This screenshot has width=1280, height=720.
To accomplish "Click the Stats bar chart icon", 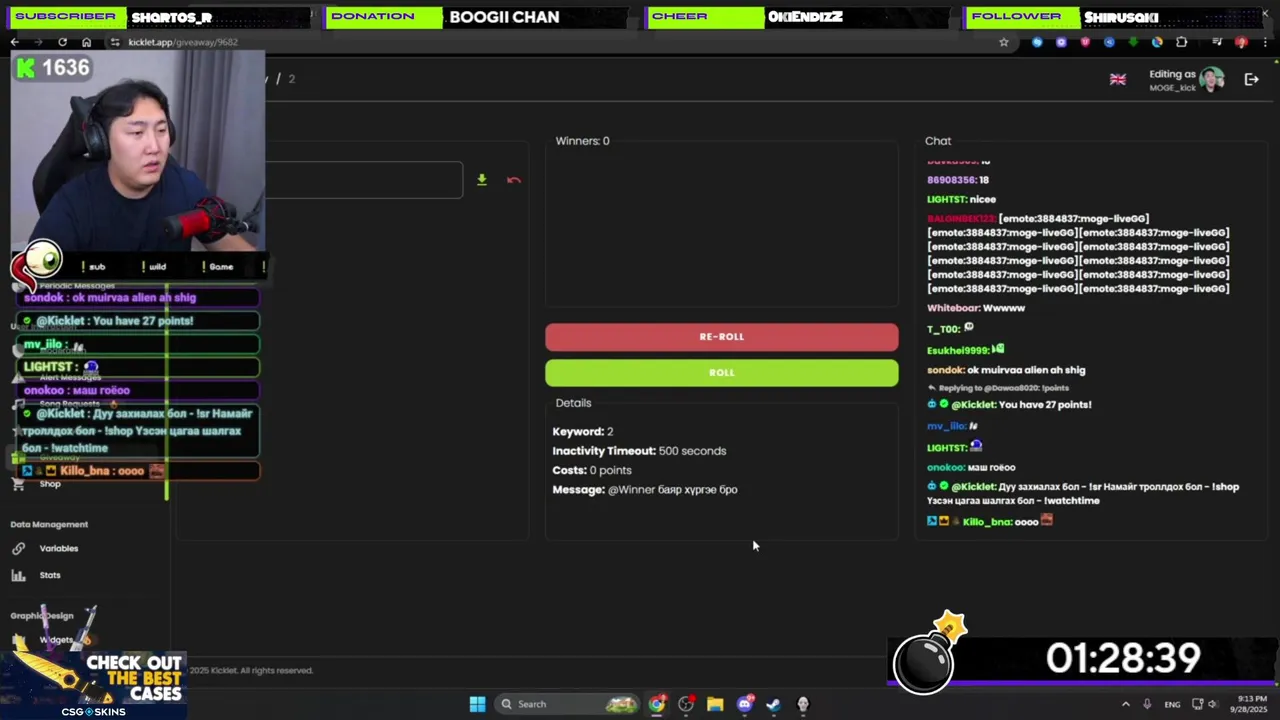I will [x=18, y=575].
